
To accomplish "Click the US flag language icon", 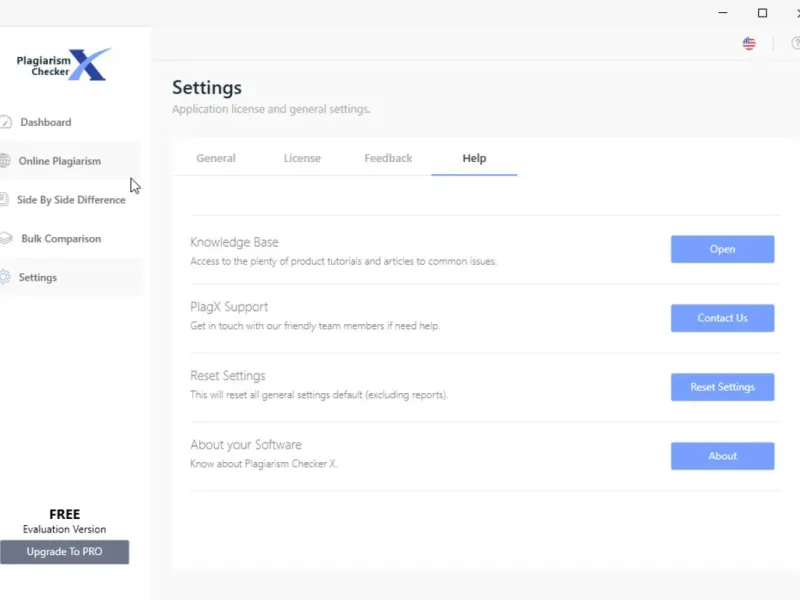I will [749, 44].
